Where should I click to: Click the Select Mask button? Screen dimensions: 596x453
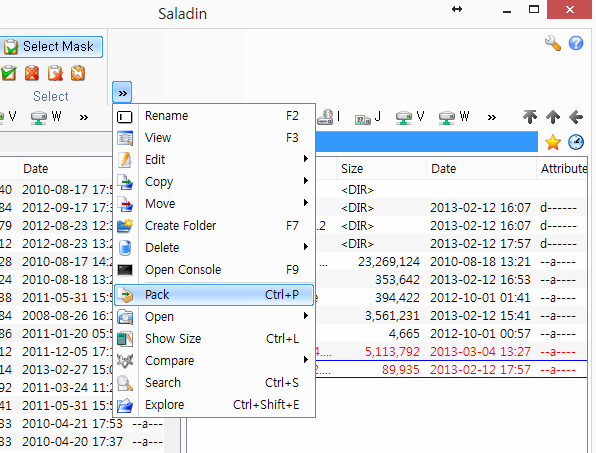pos(50,47)
